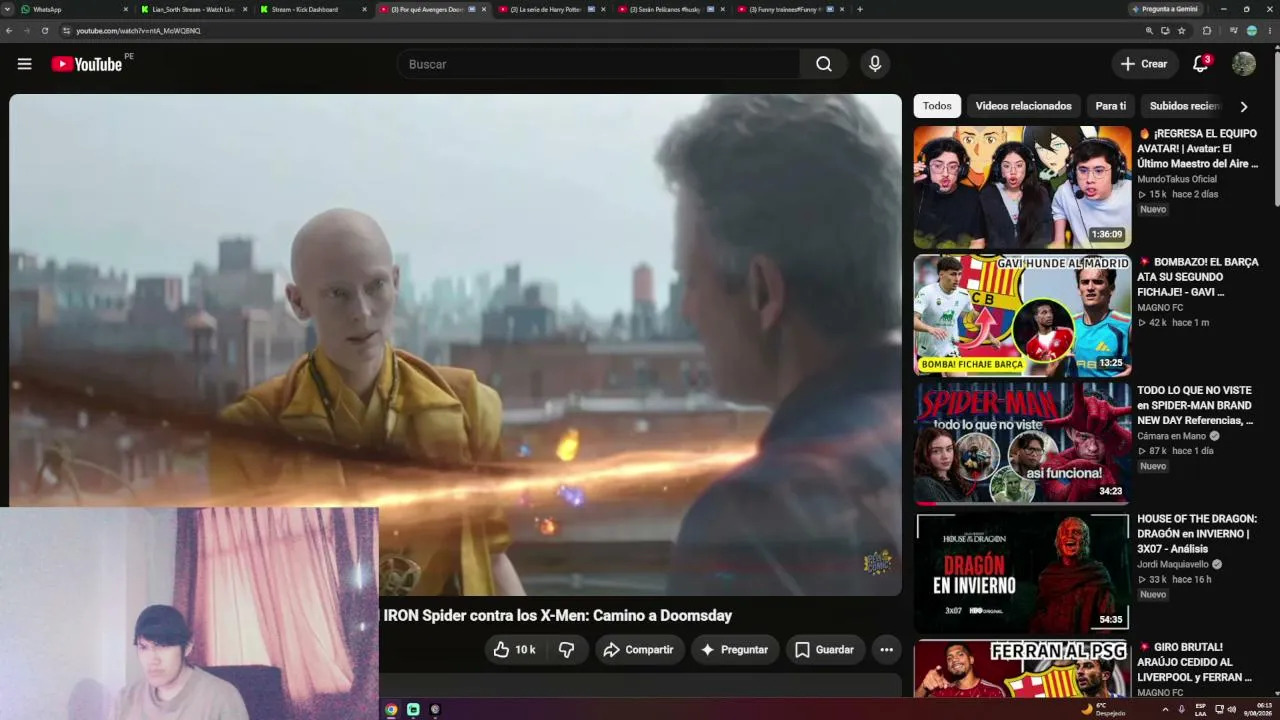Open the Dragón en Invierno thumbnail
1280x720 pixels.
click(1022, 573)
